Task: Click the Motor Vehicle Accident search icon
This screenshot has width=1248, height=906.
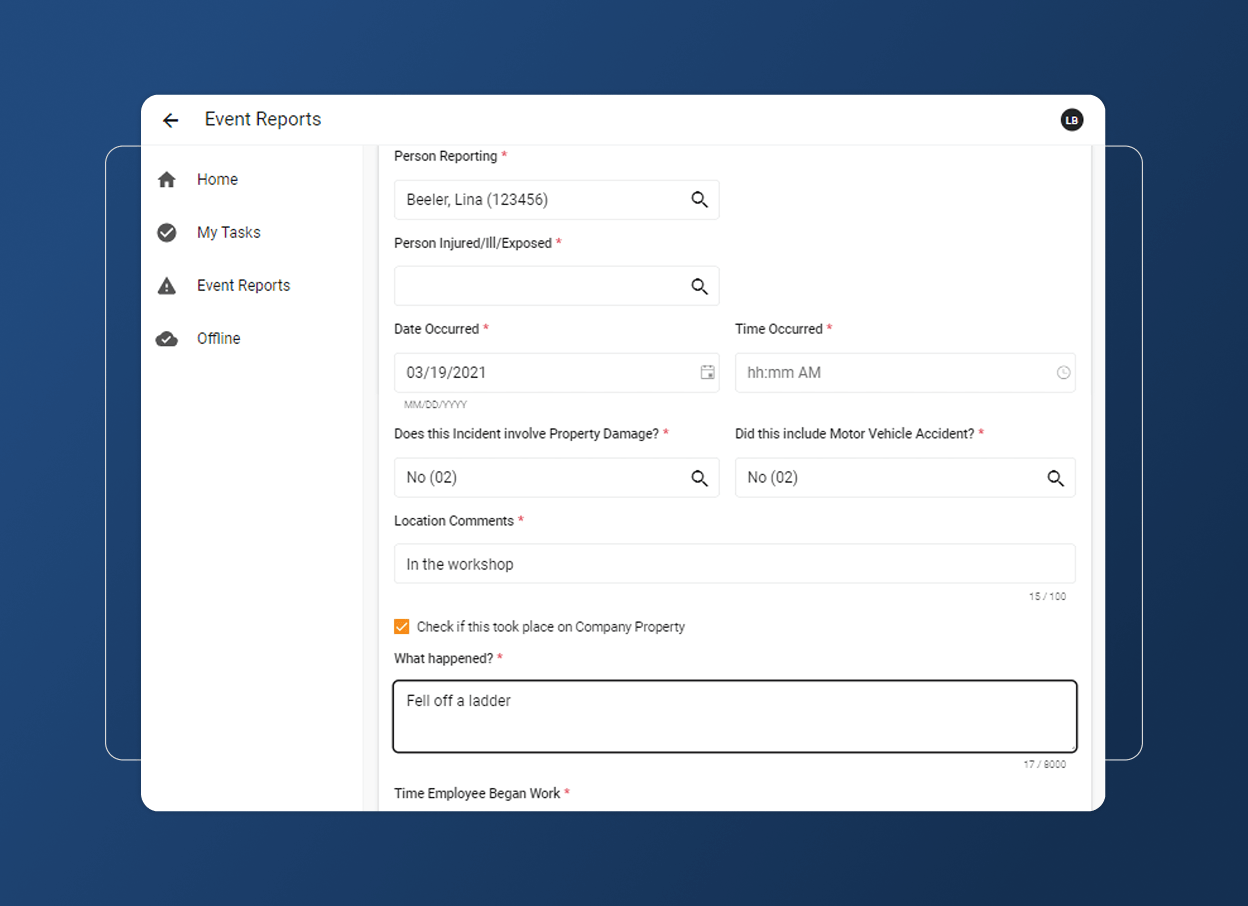Action: pyautogui.click(x=1056, y=477)
